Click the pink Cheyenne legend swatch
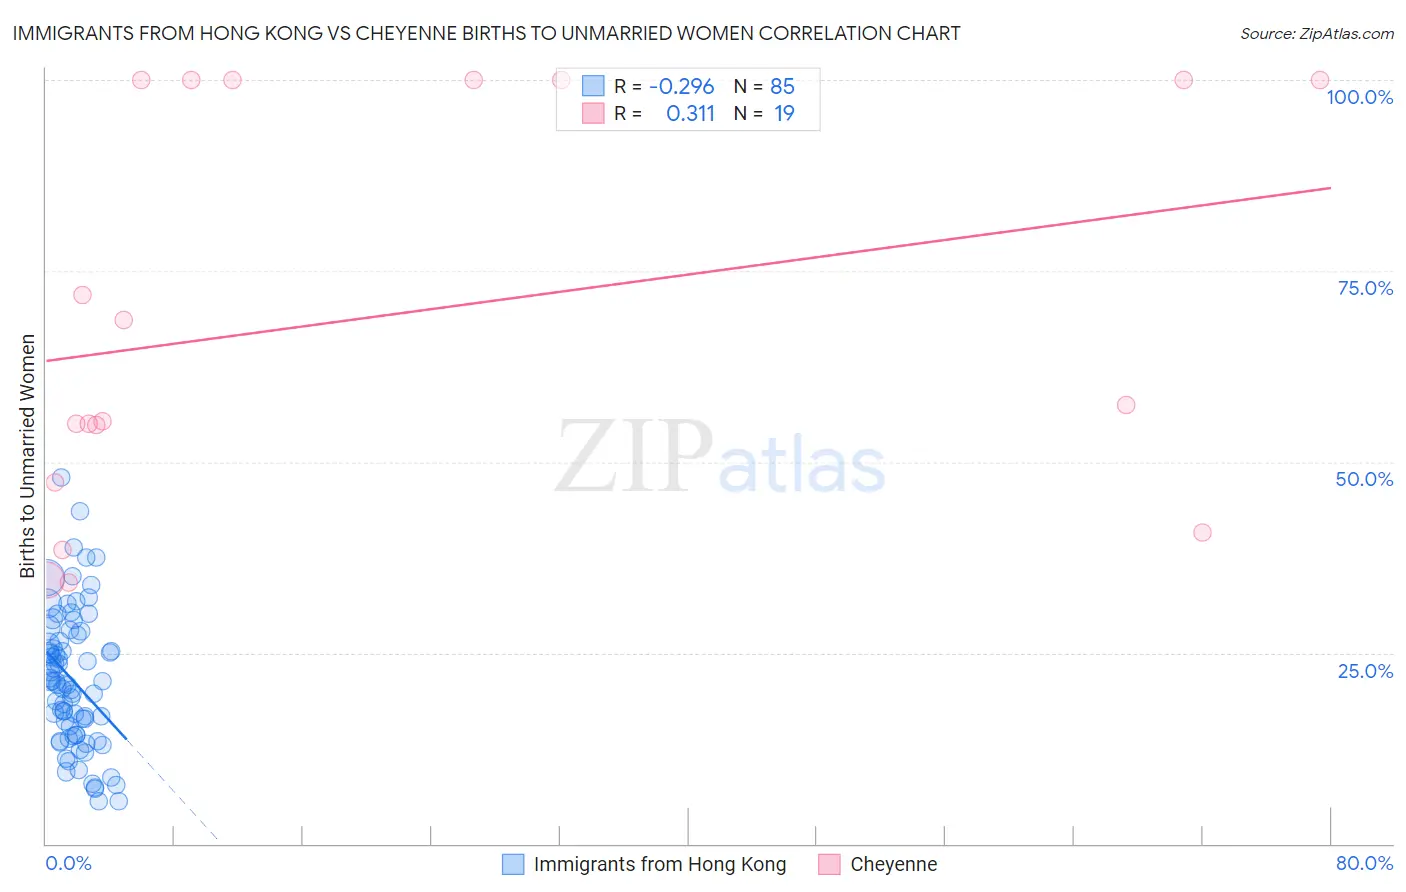1406x892 pixels. click(829, 864)
